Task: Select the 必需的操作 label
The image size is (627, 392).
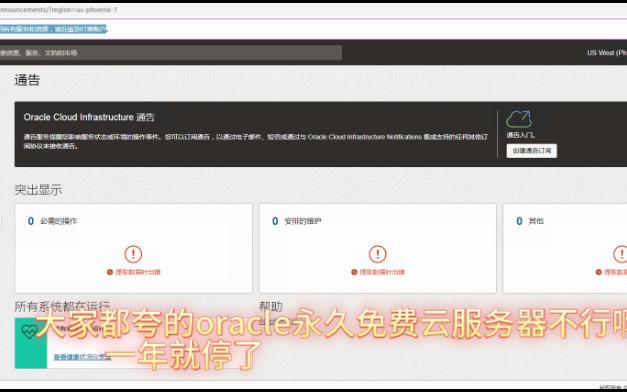Action: tap(58, 221)
